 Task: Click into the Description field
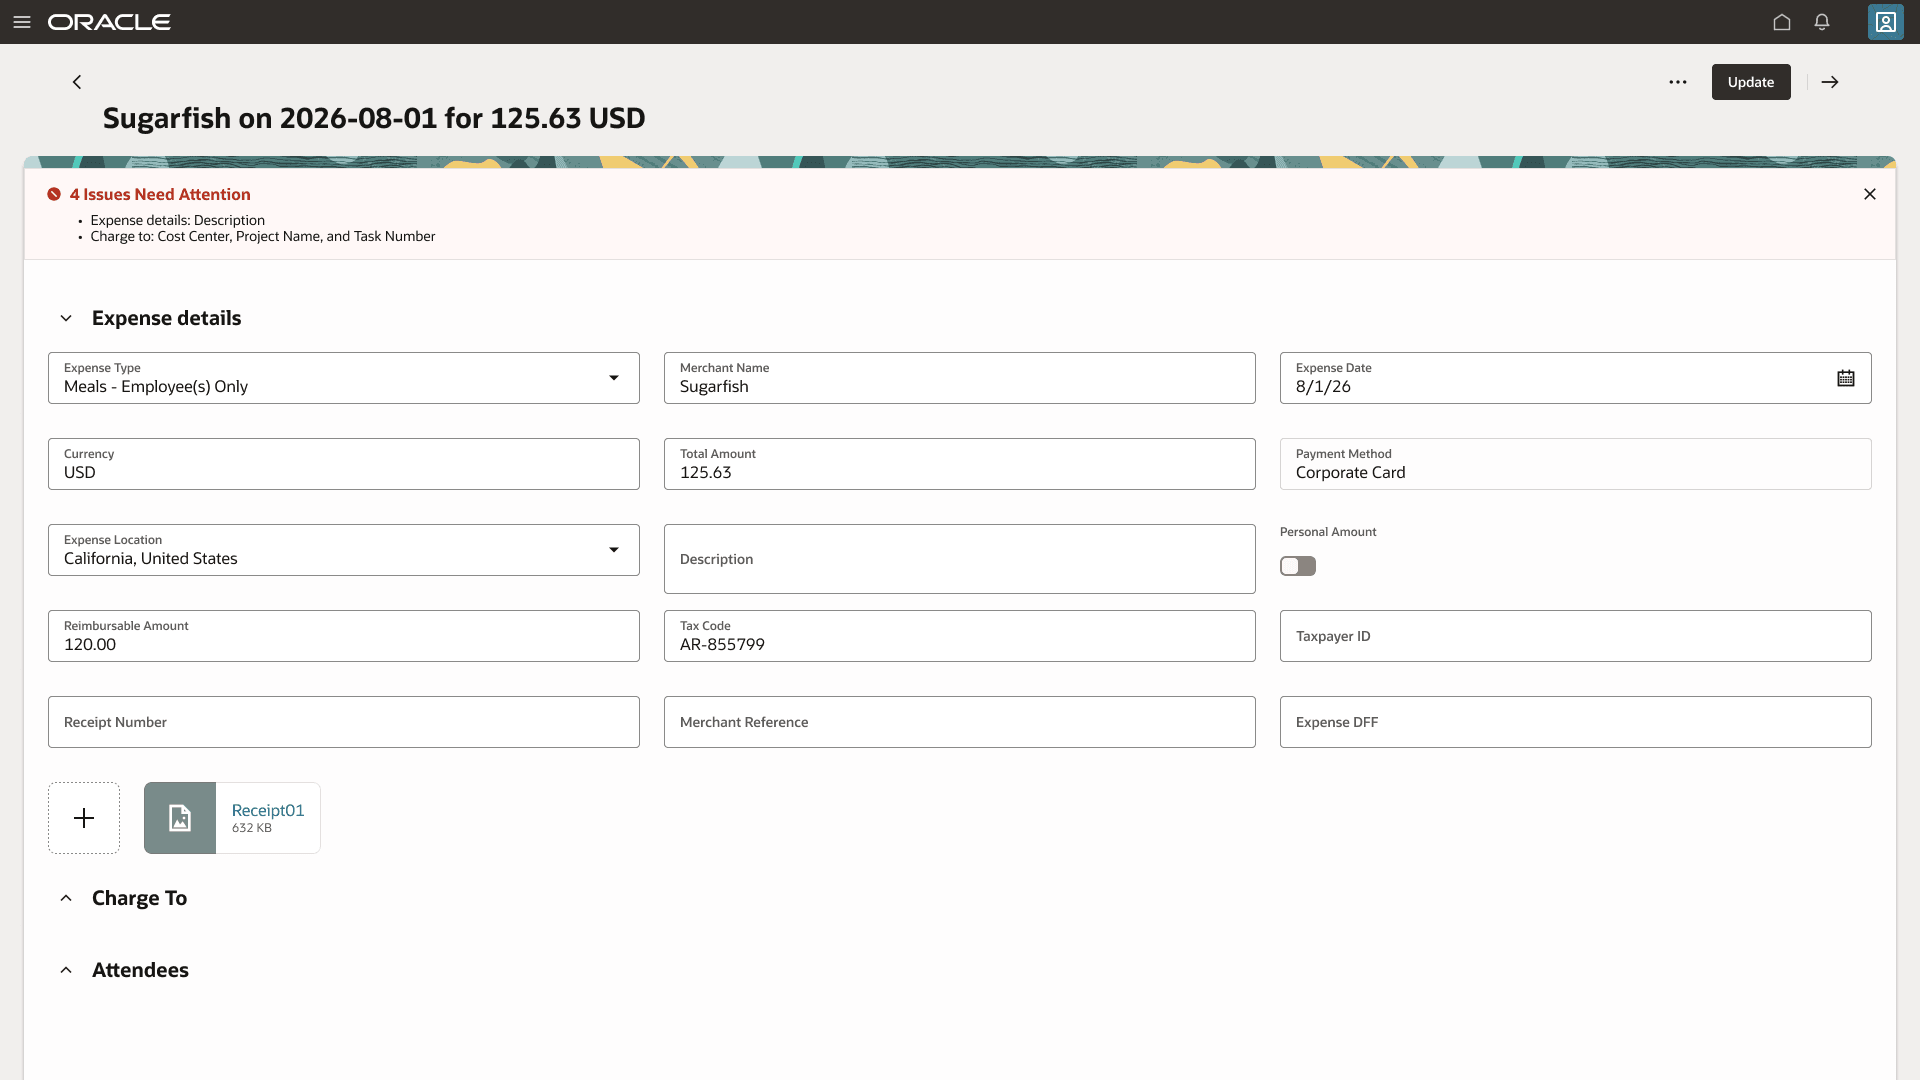click(960, 559)
